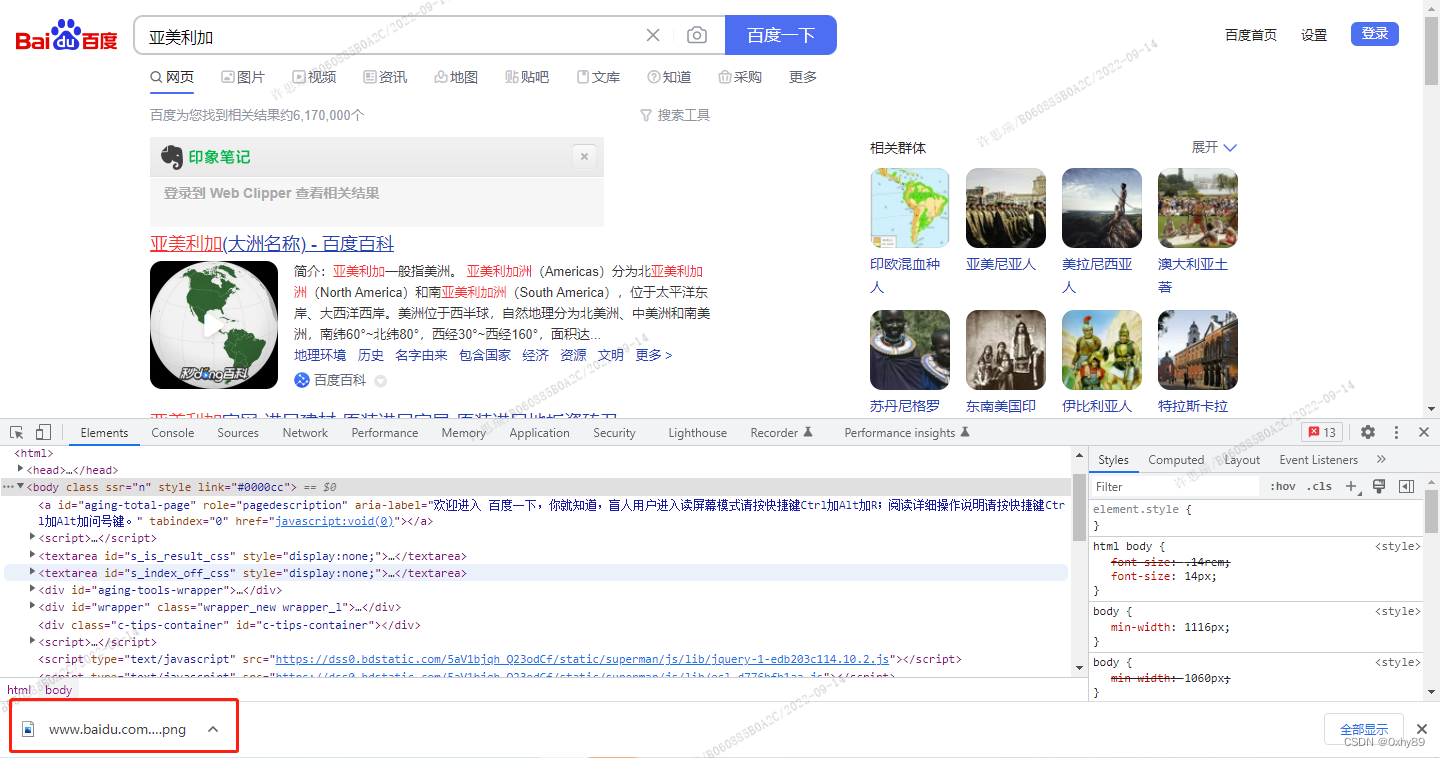Expand the s_is_result_css textarea node
This screenshot has width=1440, height=758.
[x=33, y=555]
